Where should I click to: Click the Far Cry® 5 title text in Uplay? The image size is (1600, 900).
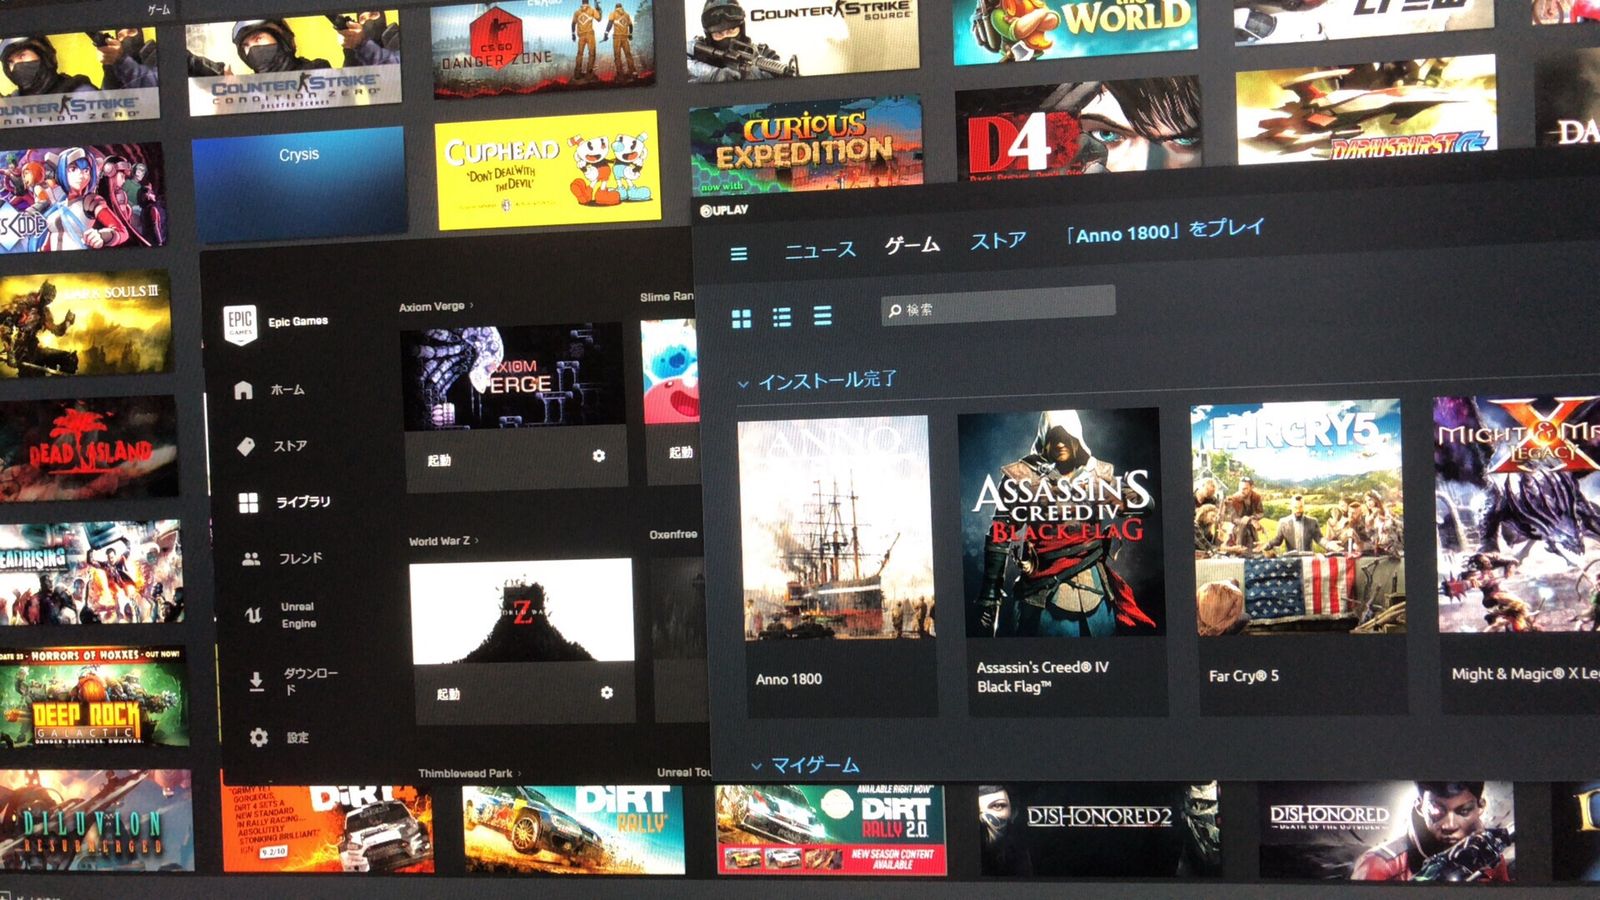point(1244,676)
